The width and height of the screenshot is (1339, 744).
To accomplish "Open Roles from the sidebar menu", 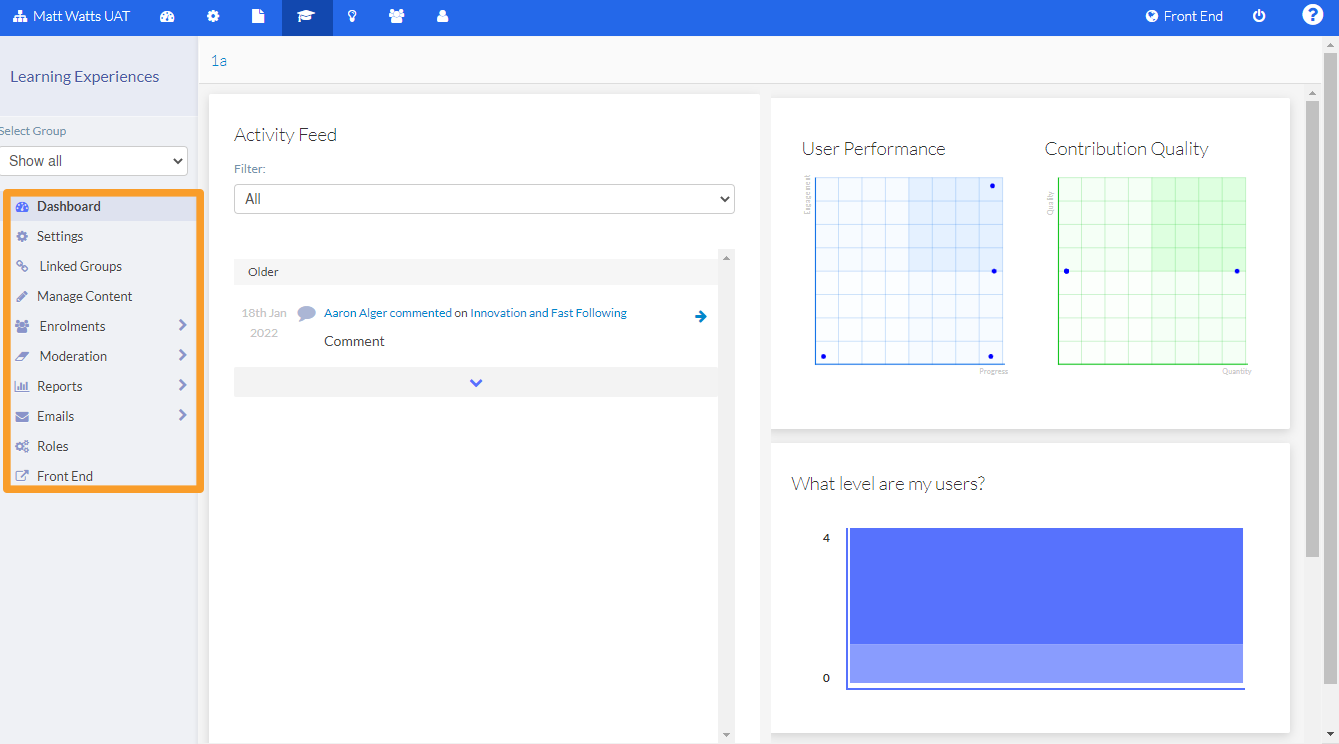I will [x=51, y=445].
